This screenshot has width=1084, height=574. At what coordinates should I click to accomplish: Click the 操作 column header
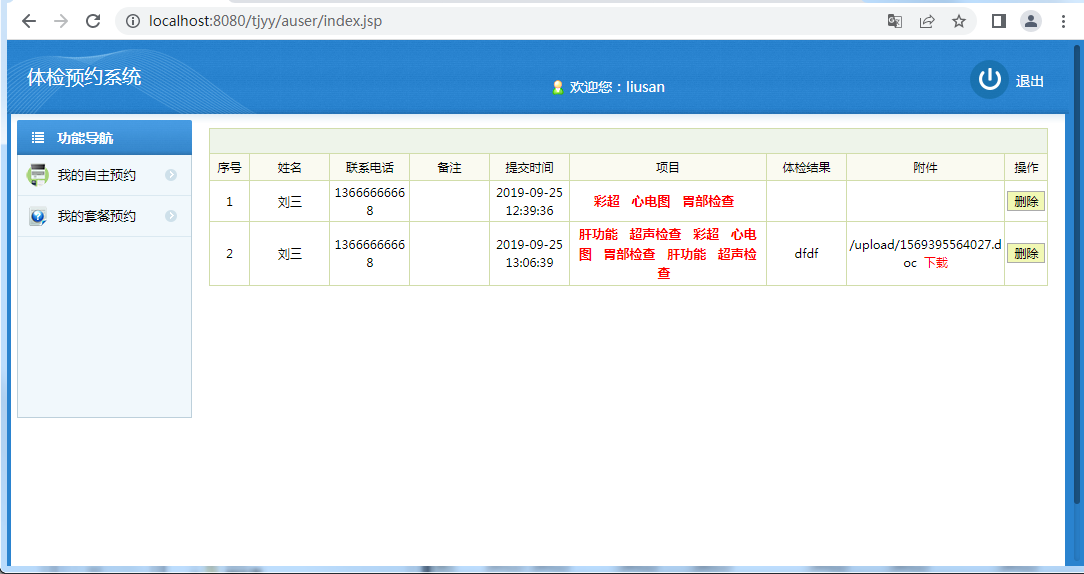coord(1026,167)
